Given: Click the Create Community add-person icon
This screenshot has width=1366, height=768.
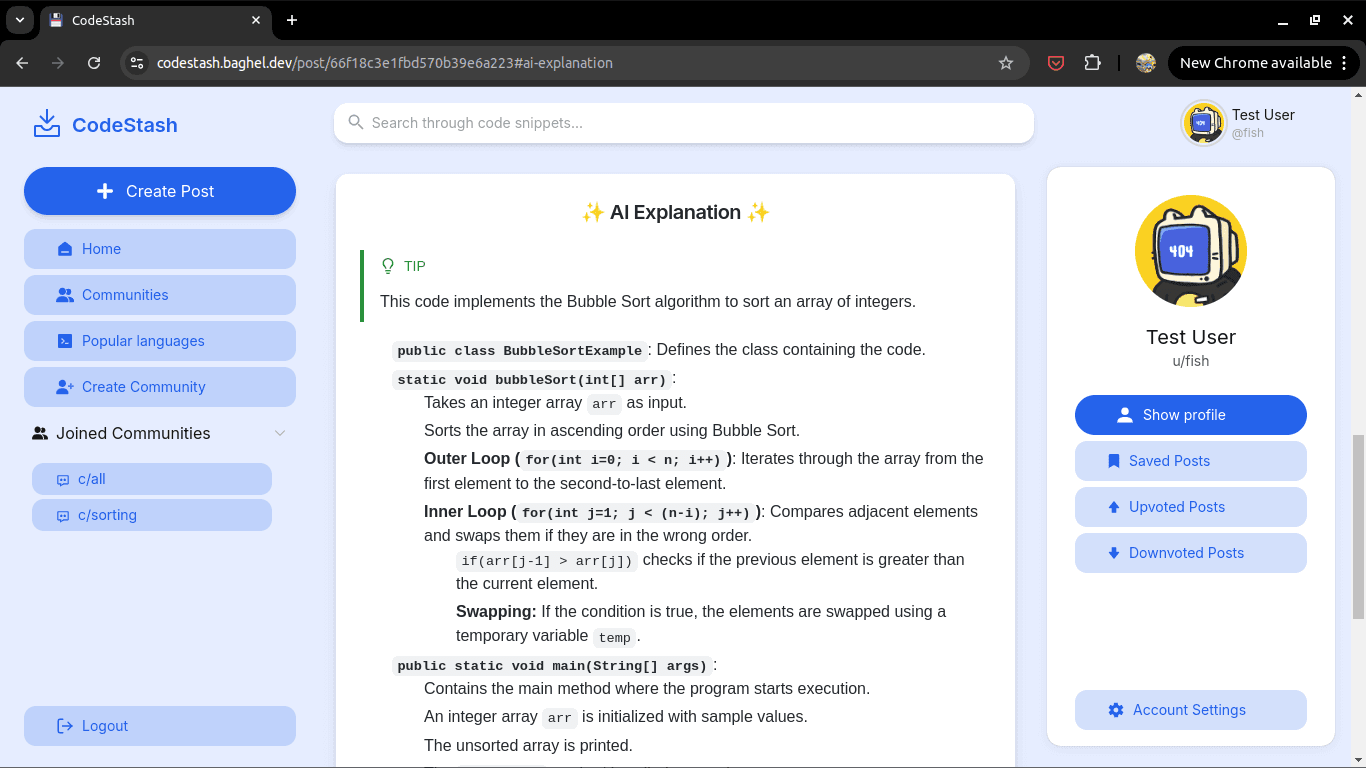Looking at the screenshot, I should pos(64,386).
